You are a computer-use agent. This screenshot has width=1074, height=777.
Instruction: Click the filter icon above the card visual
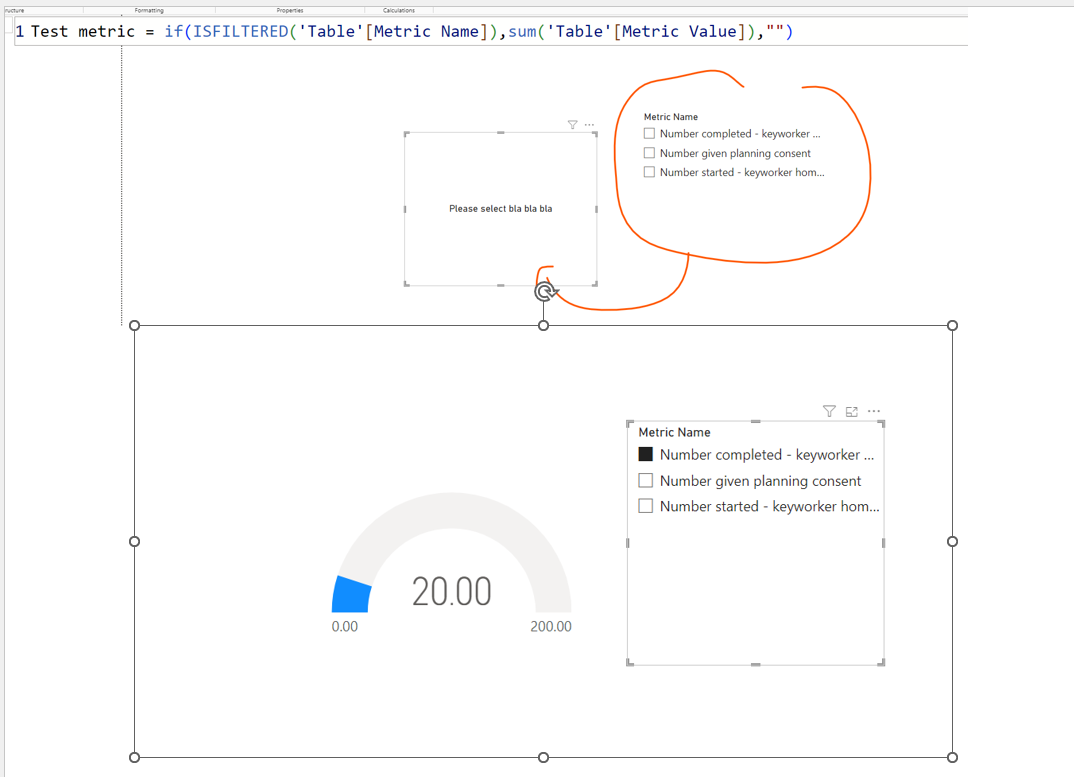click(x=573, y=125)
